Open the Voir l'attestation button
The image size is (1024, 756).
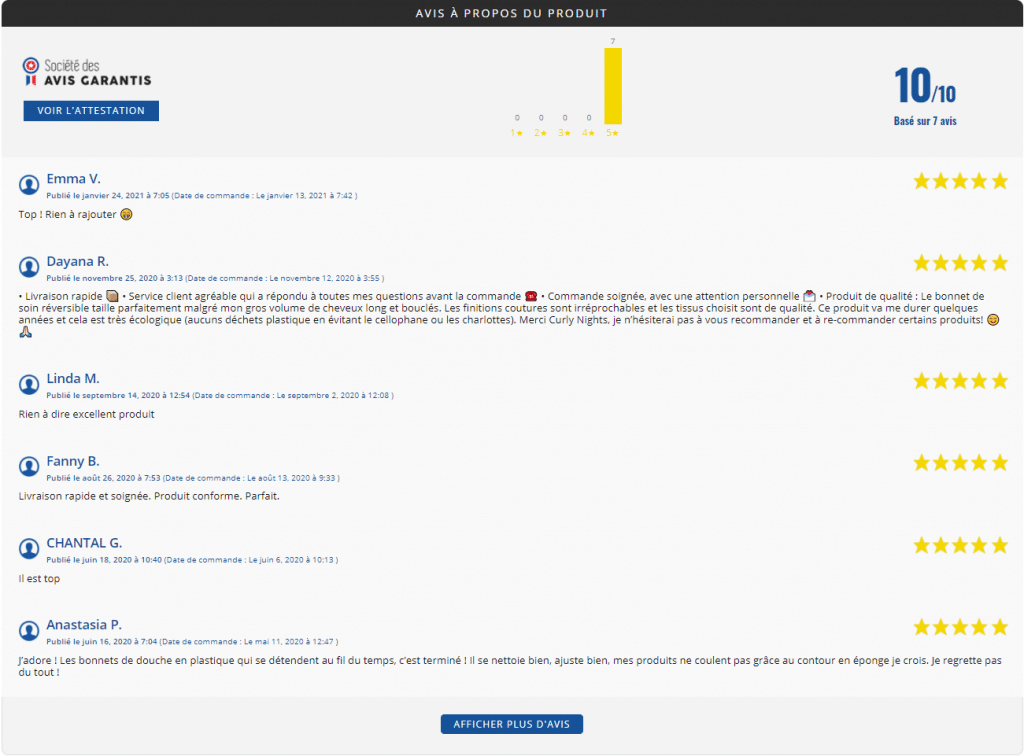(91, 111)
